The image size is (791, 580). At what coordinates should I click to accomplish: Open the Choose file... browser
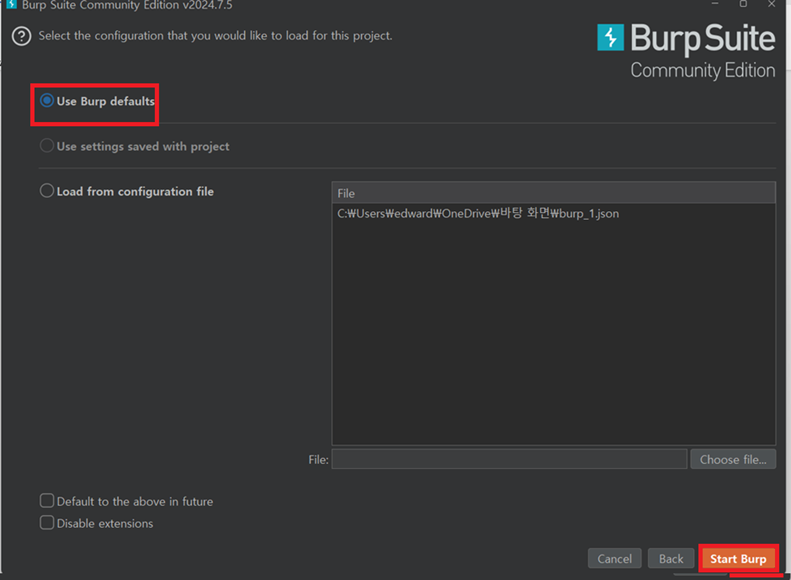click(x=732, y=459)
